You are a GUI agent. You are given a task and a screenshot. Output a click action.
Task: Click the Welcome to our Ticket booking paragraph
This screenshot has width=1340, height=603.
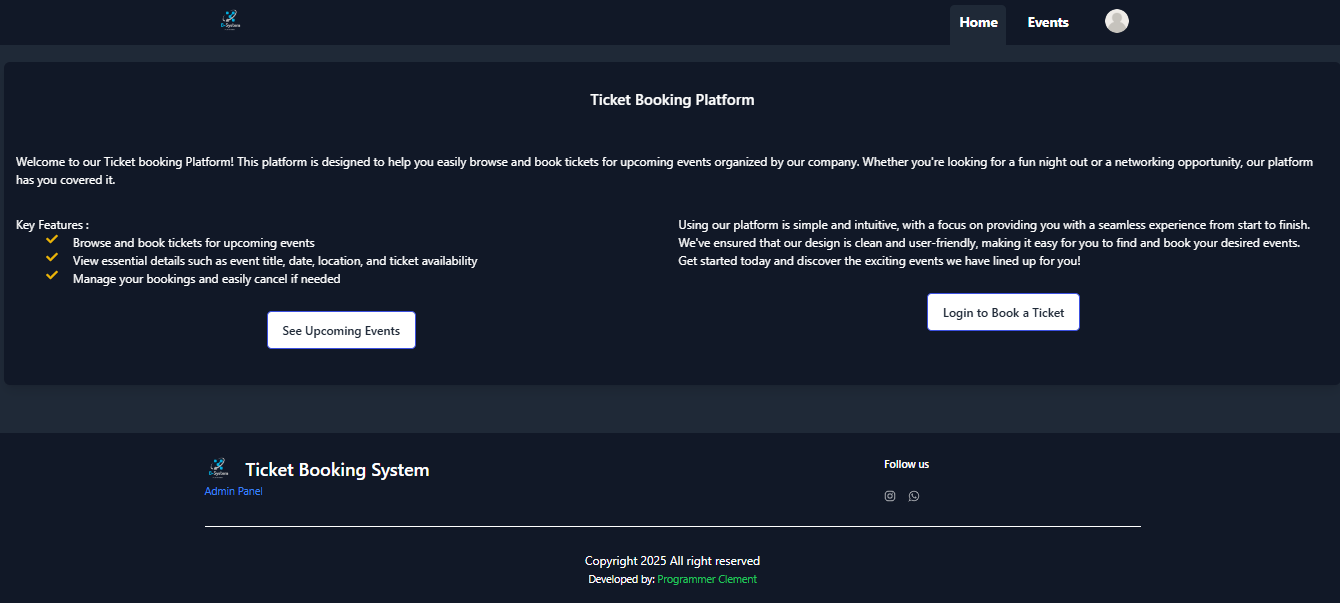point(665,170)
